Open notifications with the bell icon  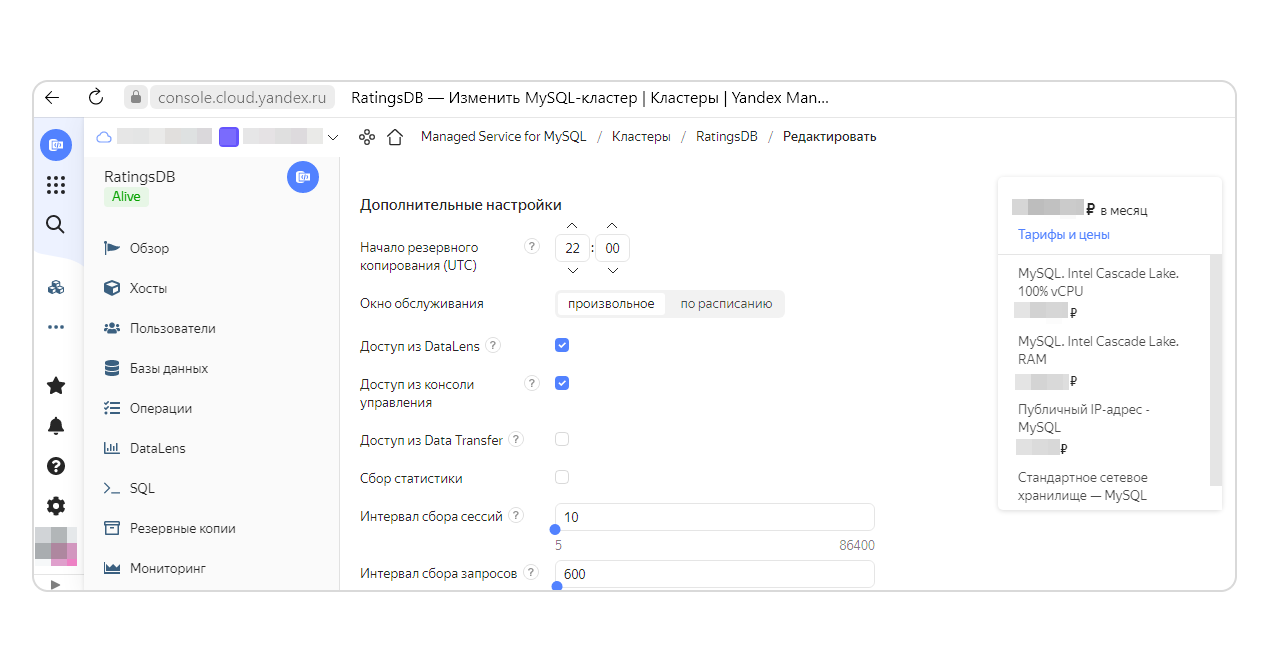click(56, 426)
